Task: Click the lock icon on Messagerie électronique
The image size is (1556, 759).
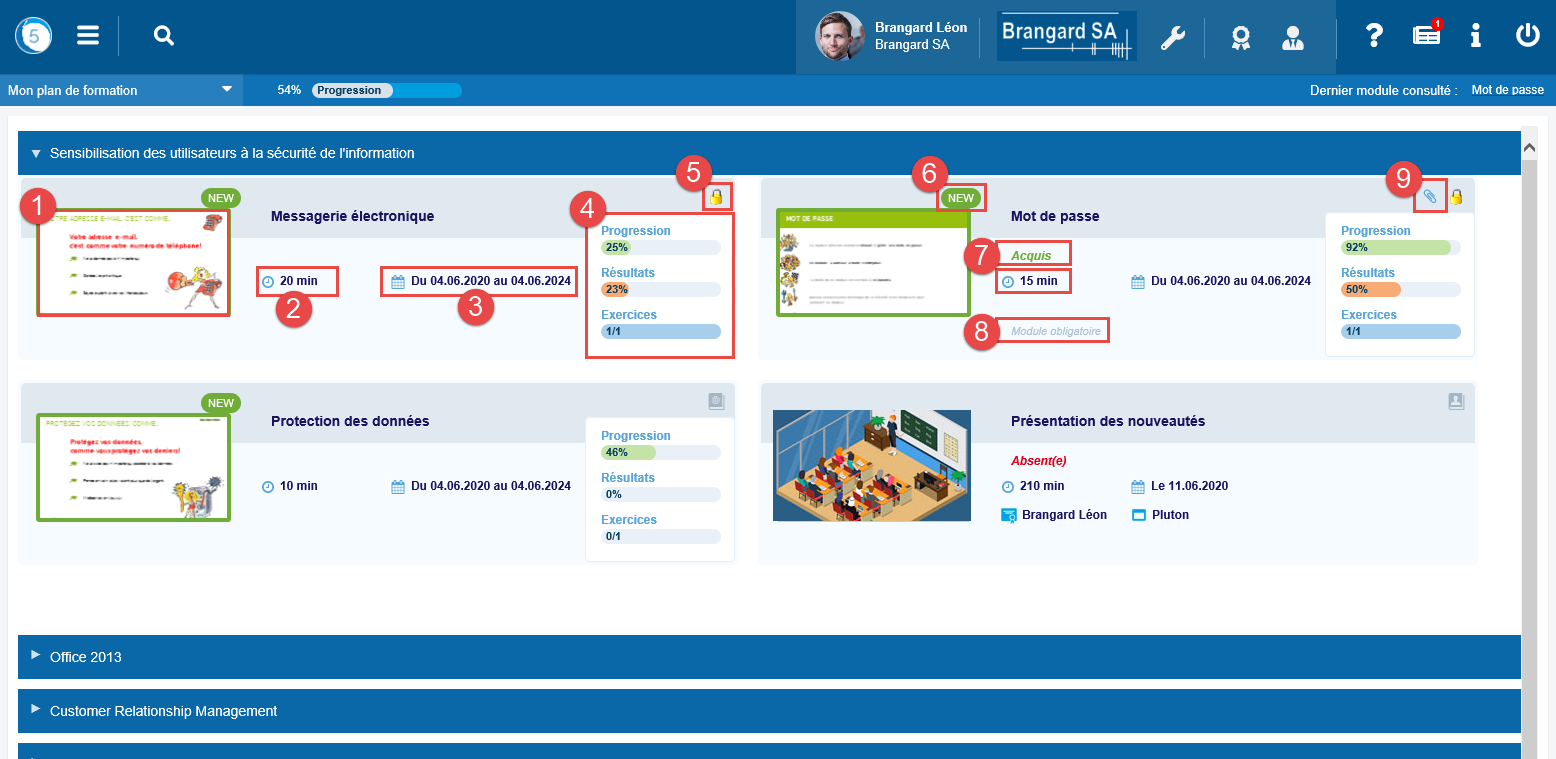Action: click(716, 197)
